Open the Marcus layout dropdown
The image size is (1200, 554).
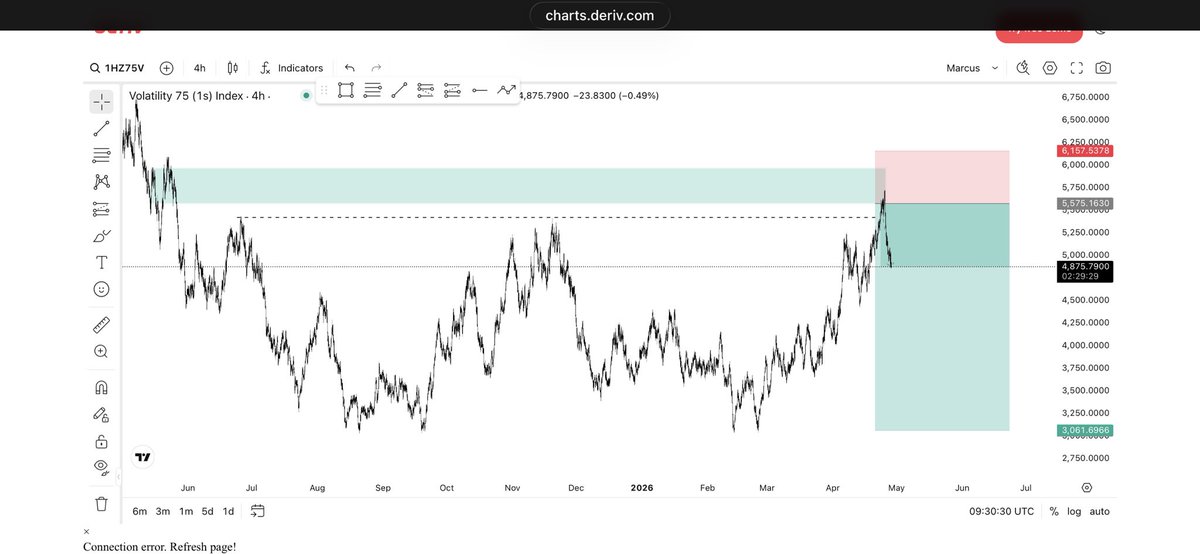[972, 68]
